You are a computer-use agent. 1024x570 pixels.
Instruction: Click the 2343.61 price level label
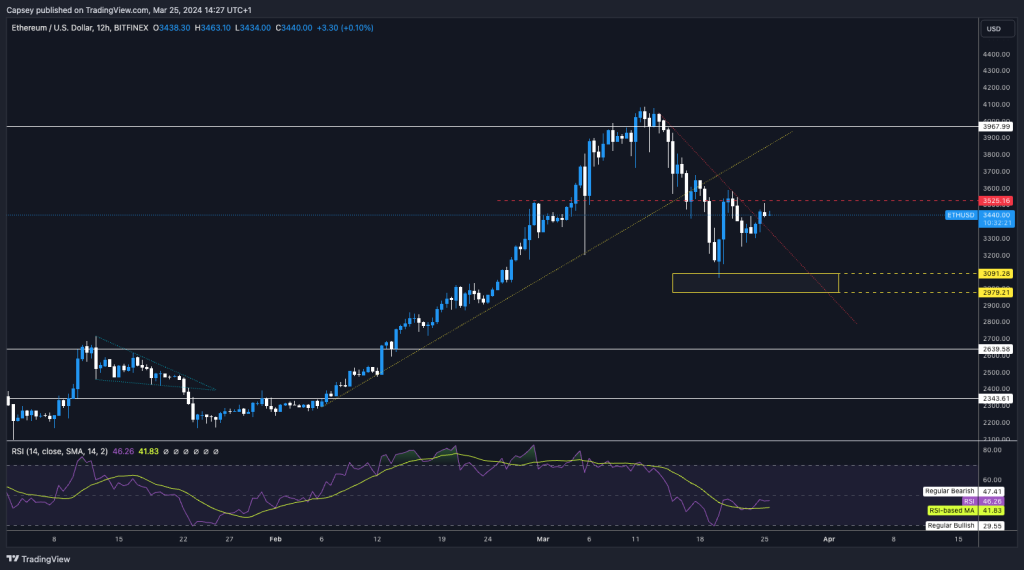pos(996,398)
